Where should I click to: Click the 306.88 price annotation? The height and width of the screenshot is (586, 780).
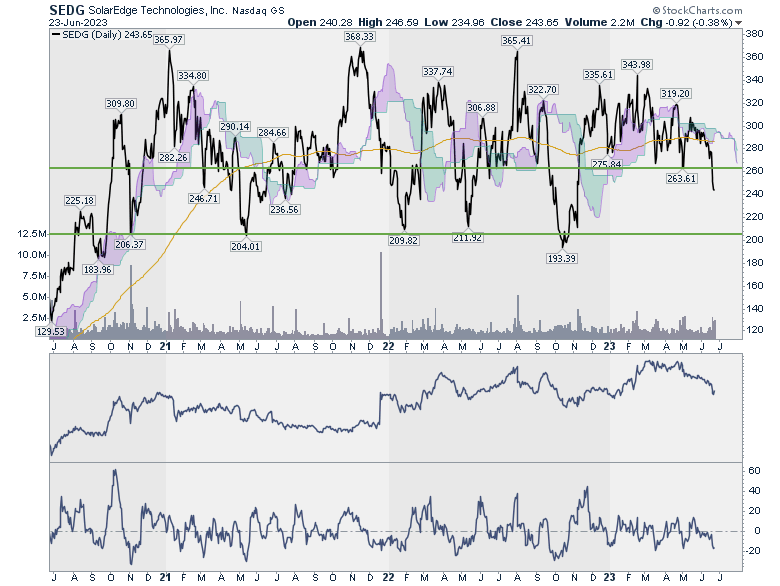(x=482, y=107)
